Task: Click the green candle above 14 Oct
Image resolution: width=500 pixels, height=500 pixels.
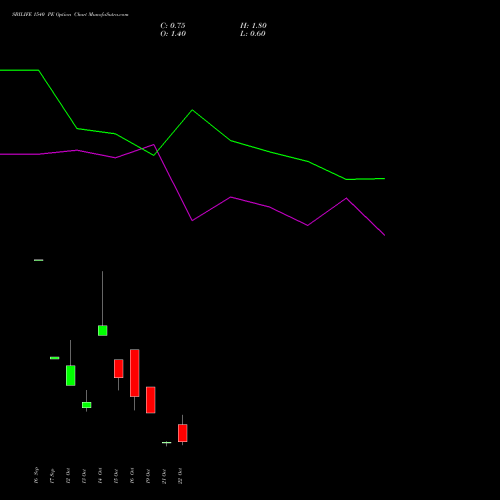Action: coord(103,330)
